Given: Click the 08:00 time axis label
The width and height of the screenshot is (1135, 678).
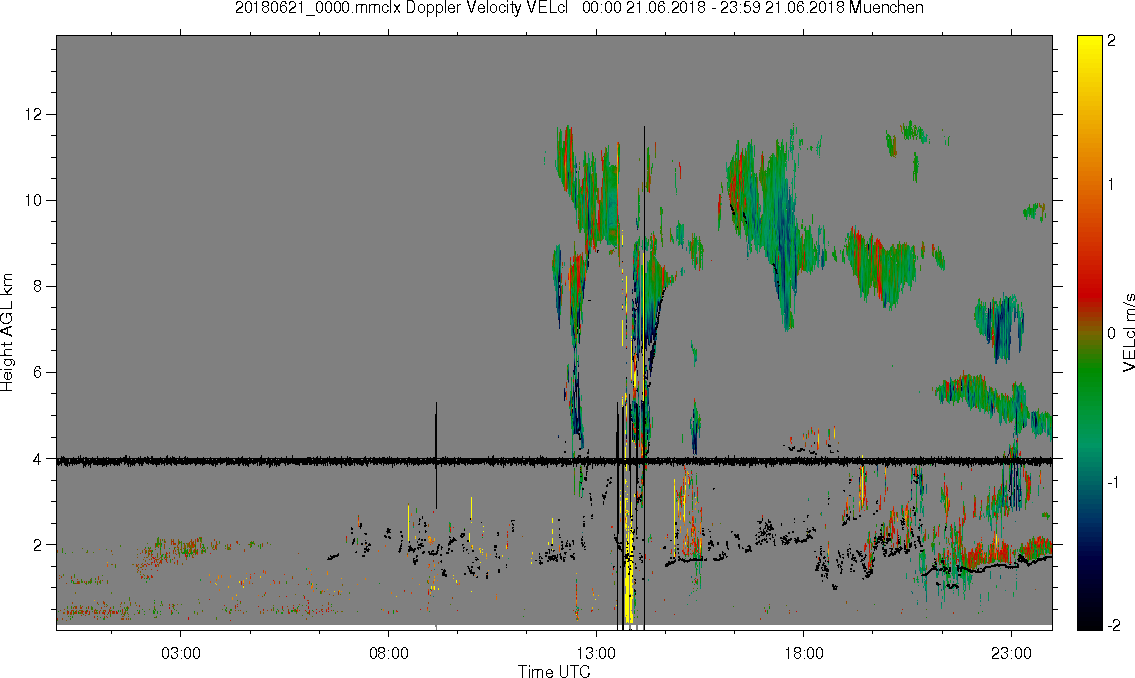Looking at the screenshot, I should tap(388, 653).
